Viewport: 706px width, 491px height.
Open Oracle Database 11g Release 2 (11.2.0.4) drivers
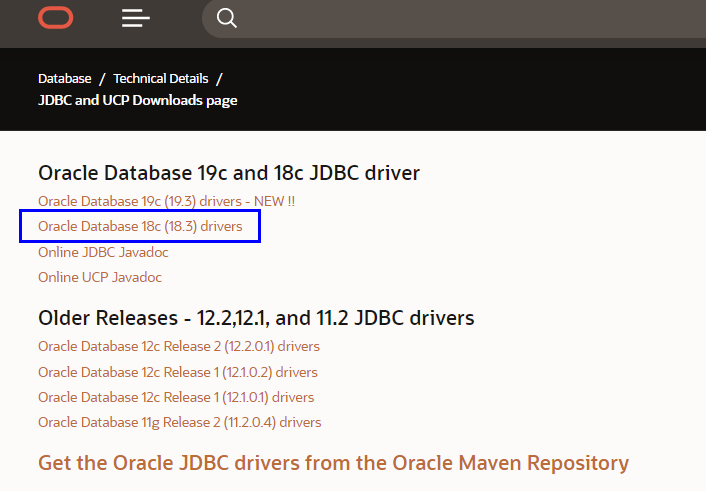[x=180, y=423]
